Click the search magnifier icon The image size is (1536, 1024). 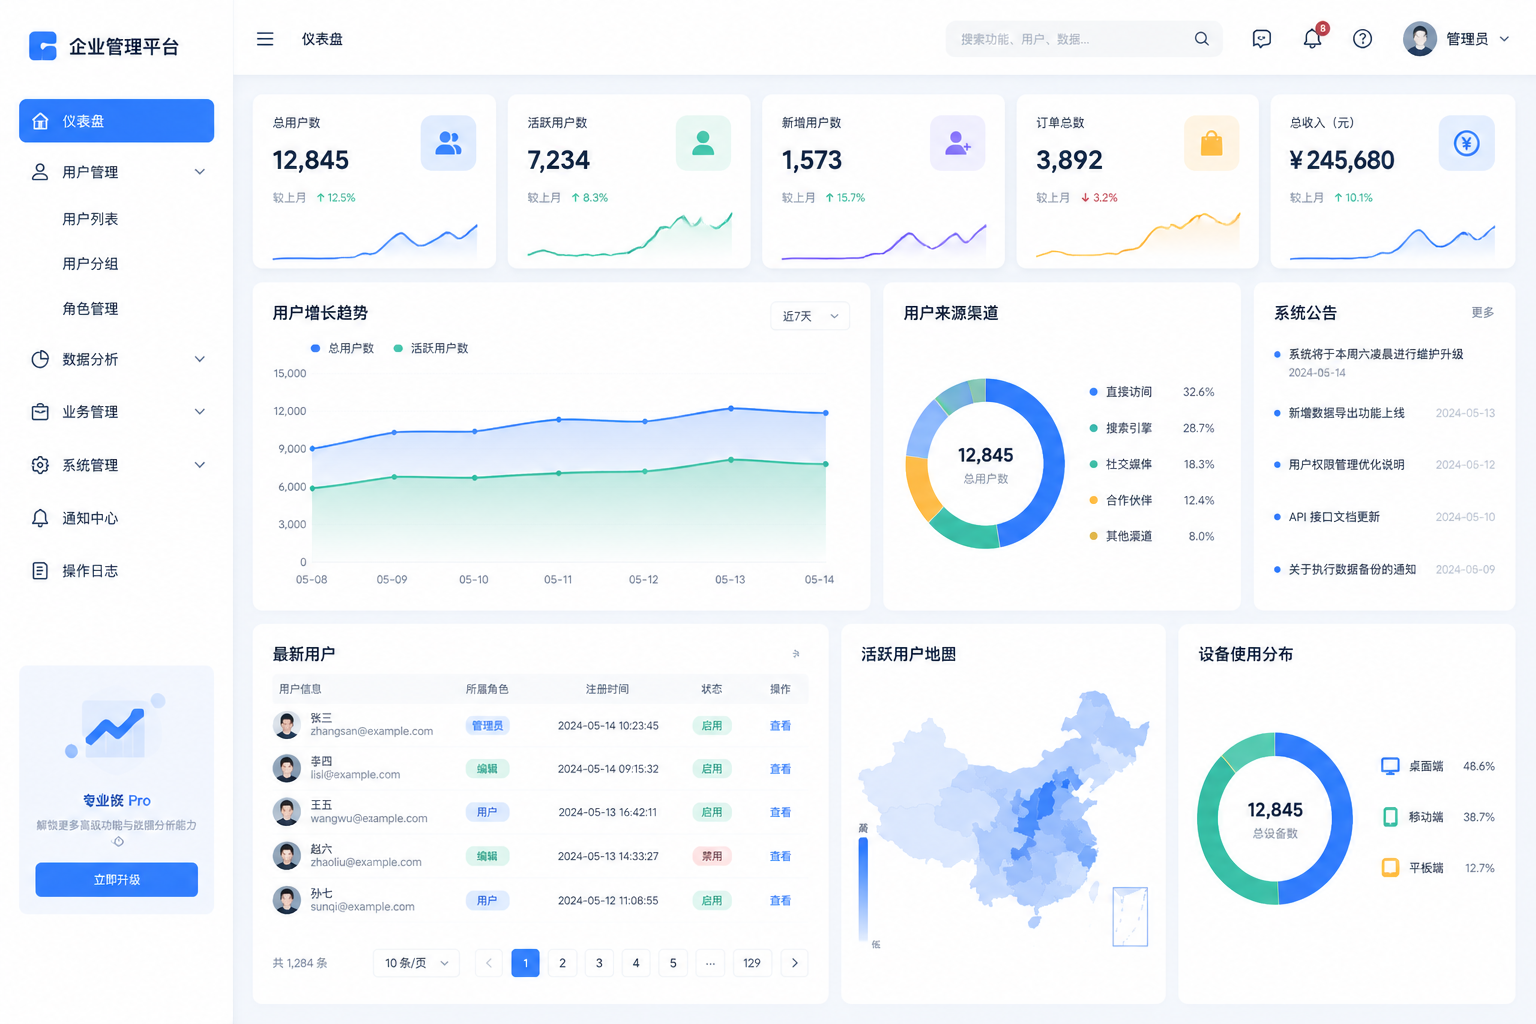1201,39
